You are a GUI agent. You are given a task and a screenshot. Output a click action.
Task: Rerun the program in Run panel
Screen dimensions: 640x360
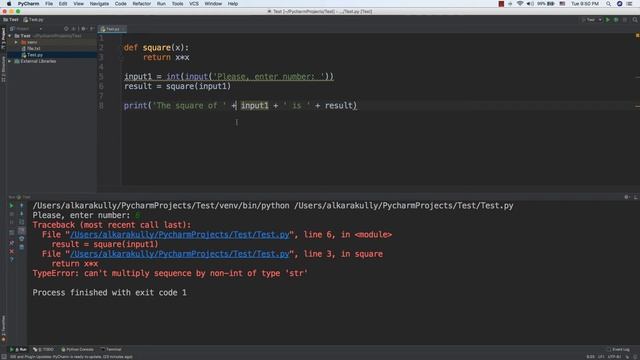click(x=11, y=206)
